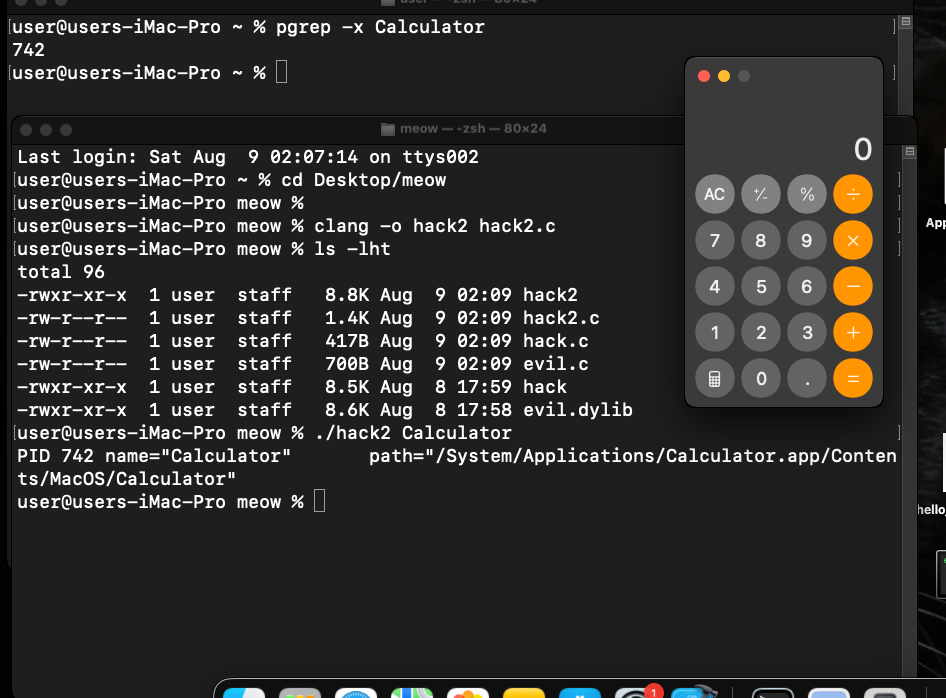Click the clang compile command line
The height and width of the screenshot is (698, 946).
pos(434,226)
